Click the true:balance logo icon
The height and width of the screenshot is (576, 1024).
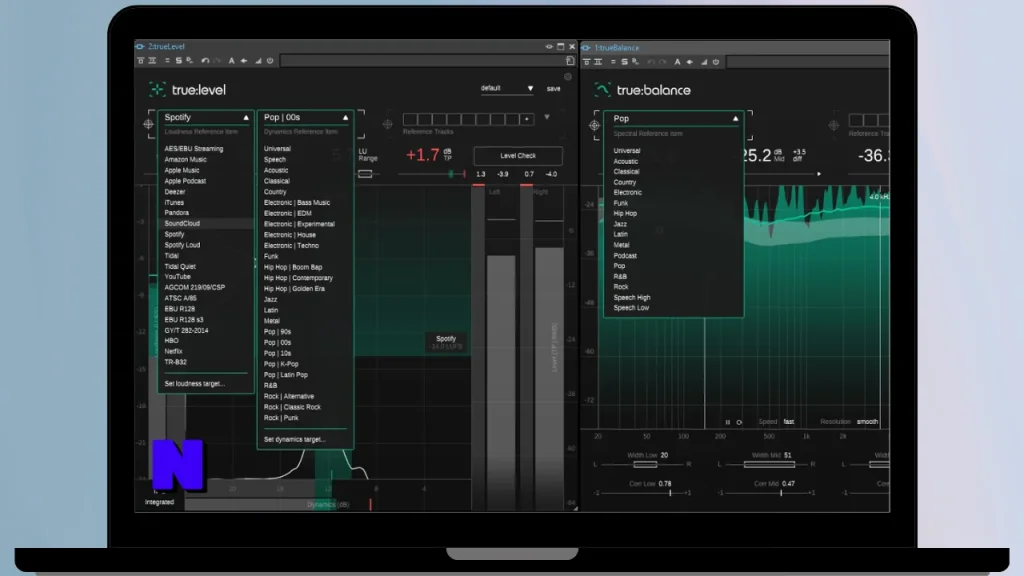[x=602, y=89]
